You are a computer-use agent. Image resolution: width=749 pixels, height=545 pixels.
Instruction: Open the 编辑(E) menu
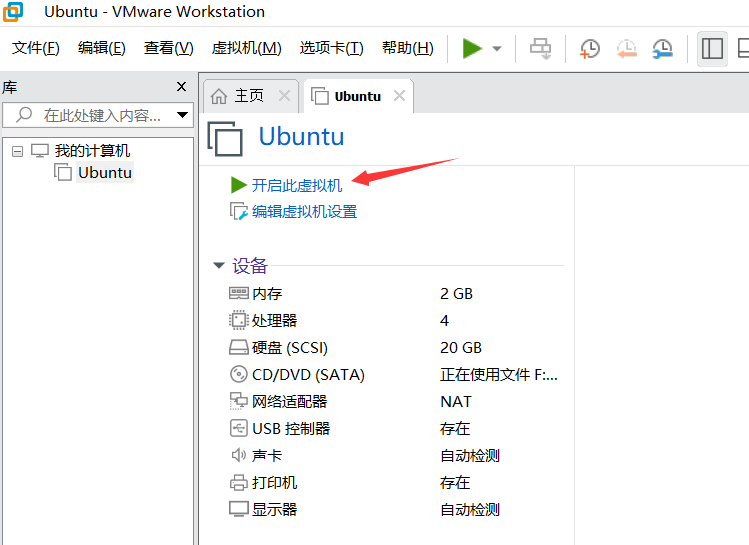102,48
